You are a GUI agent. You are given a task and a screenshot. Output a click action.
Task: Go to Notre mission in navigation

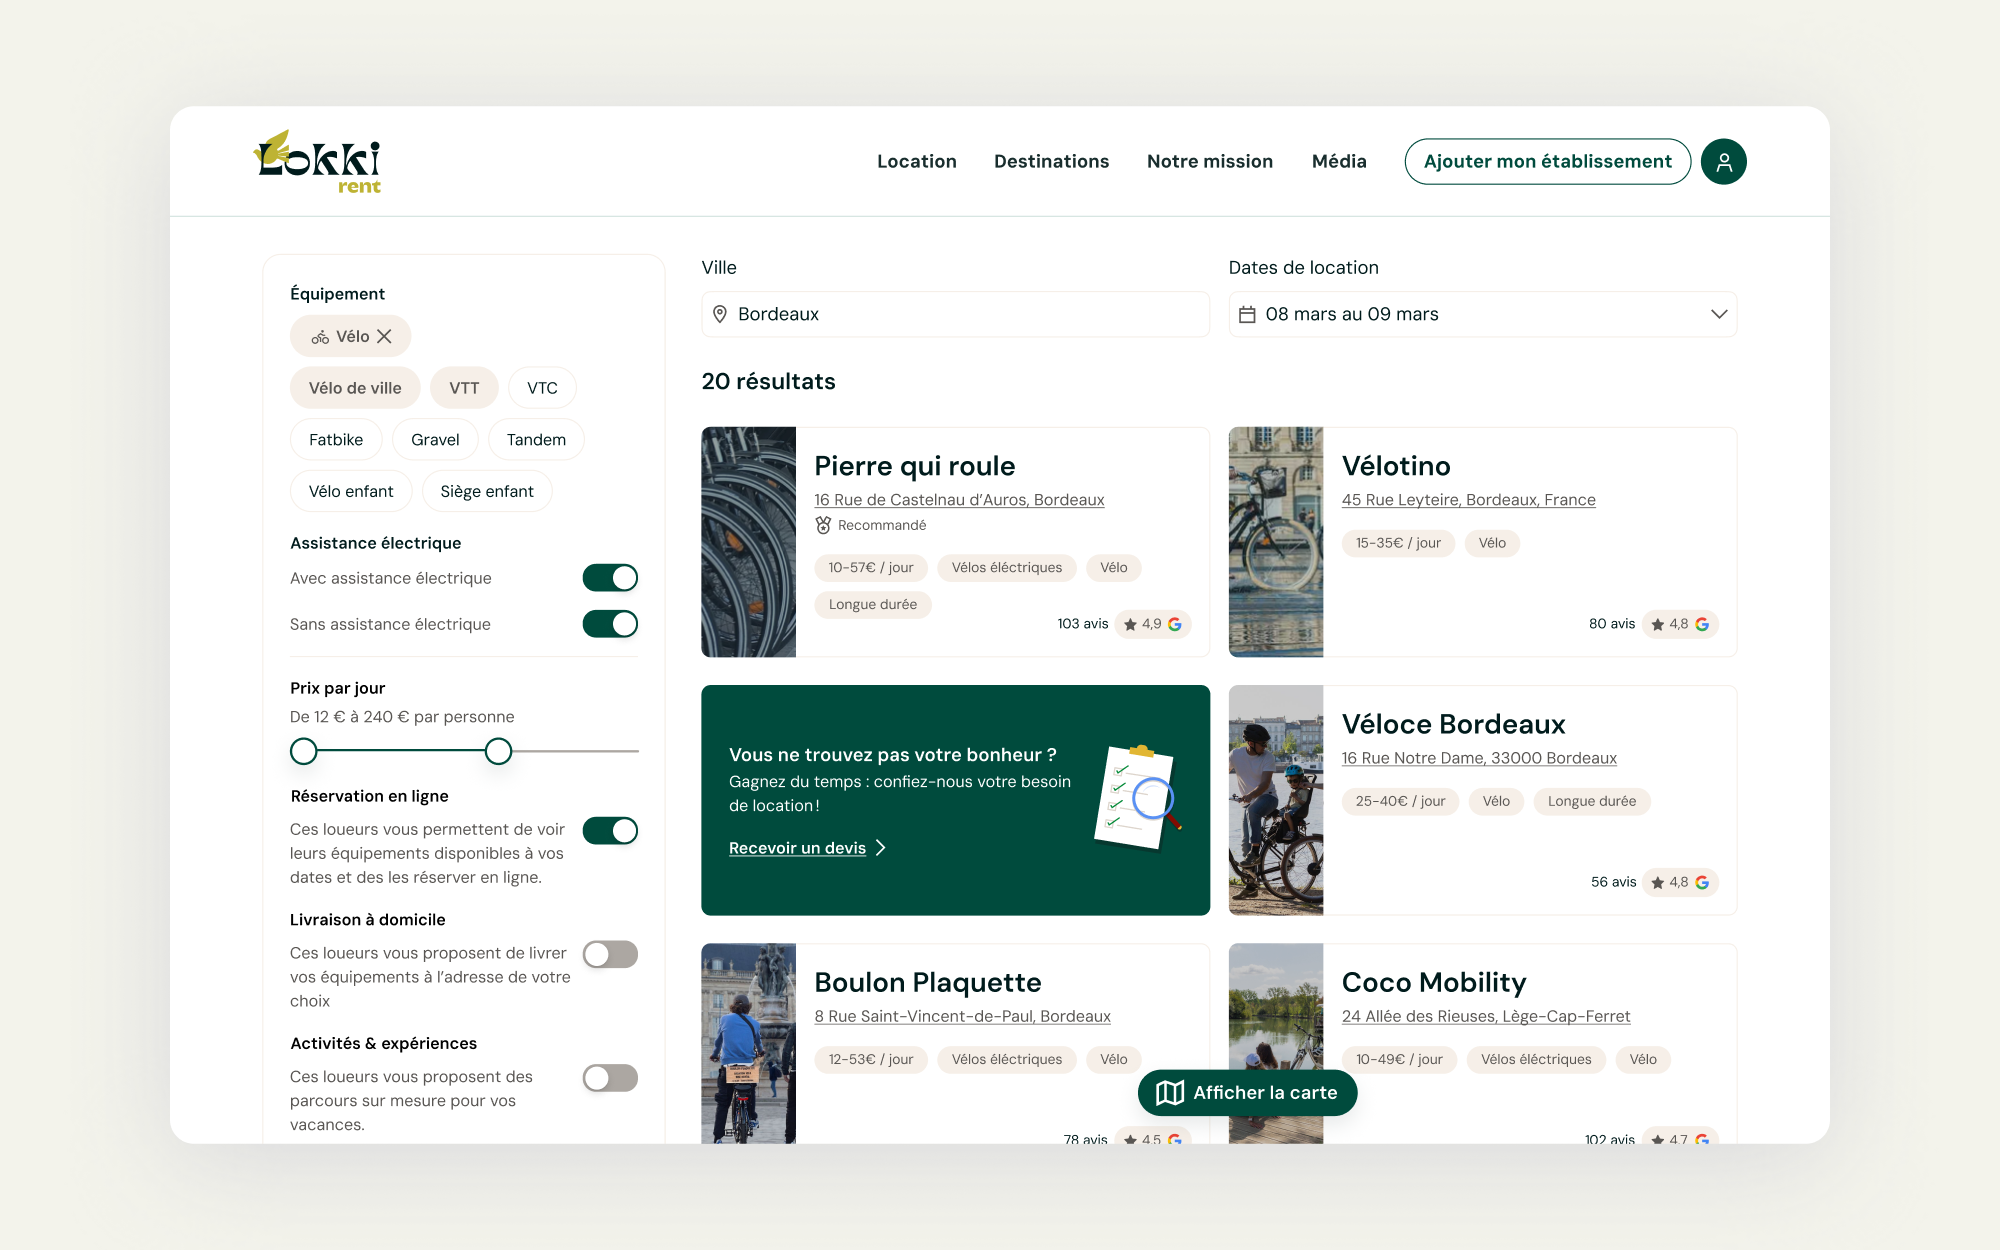1210,162
